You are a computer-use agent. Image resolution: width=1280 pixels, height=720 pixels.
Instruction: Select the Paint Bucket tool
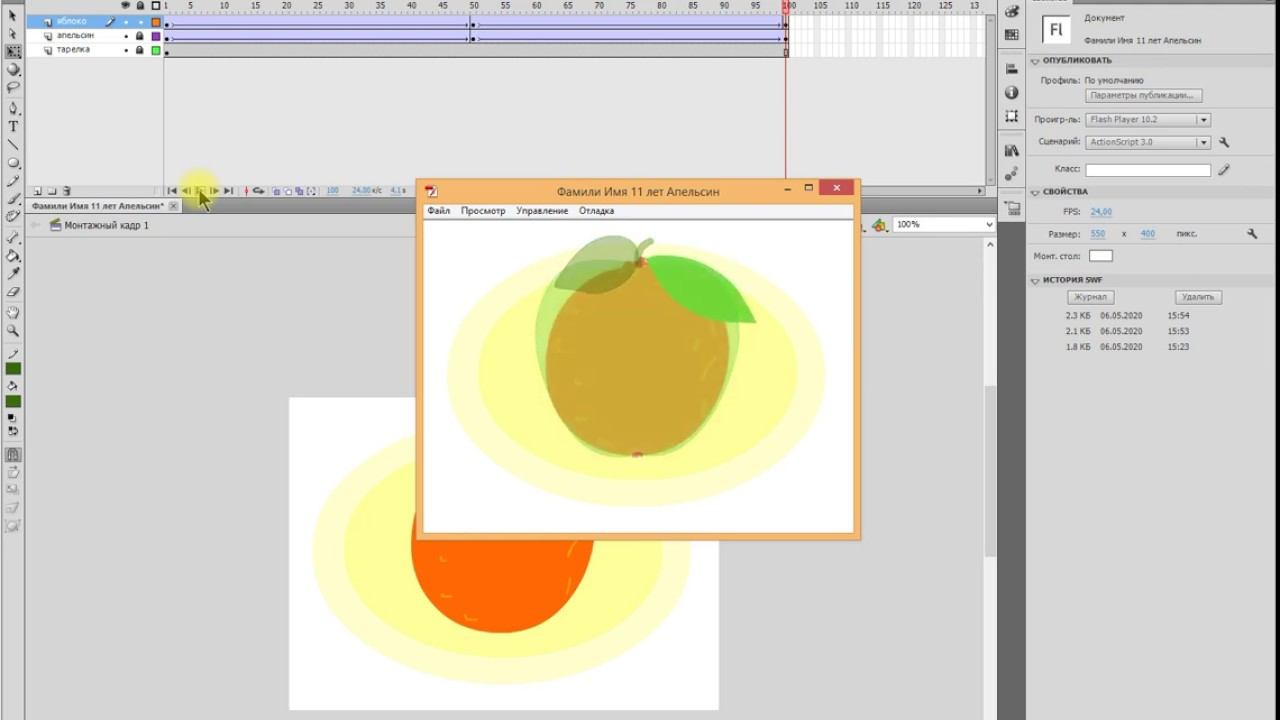(13, 256)
